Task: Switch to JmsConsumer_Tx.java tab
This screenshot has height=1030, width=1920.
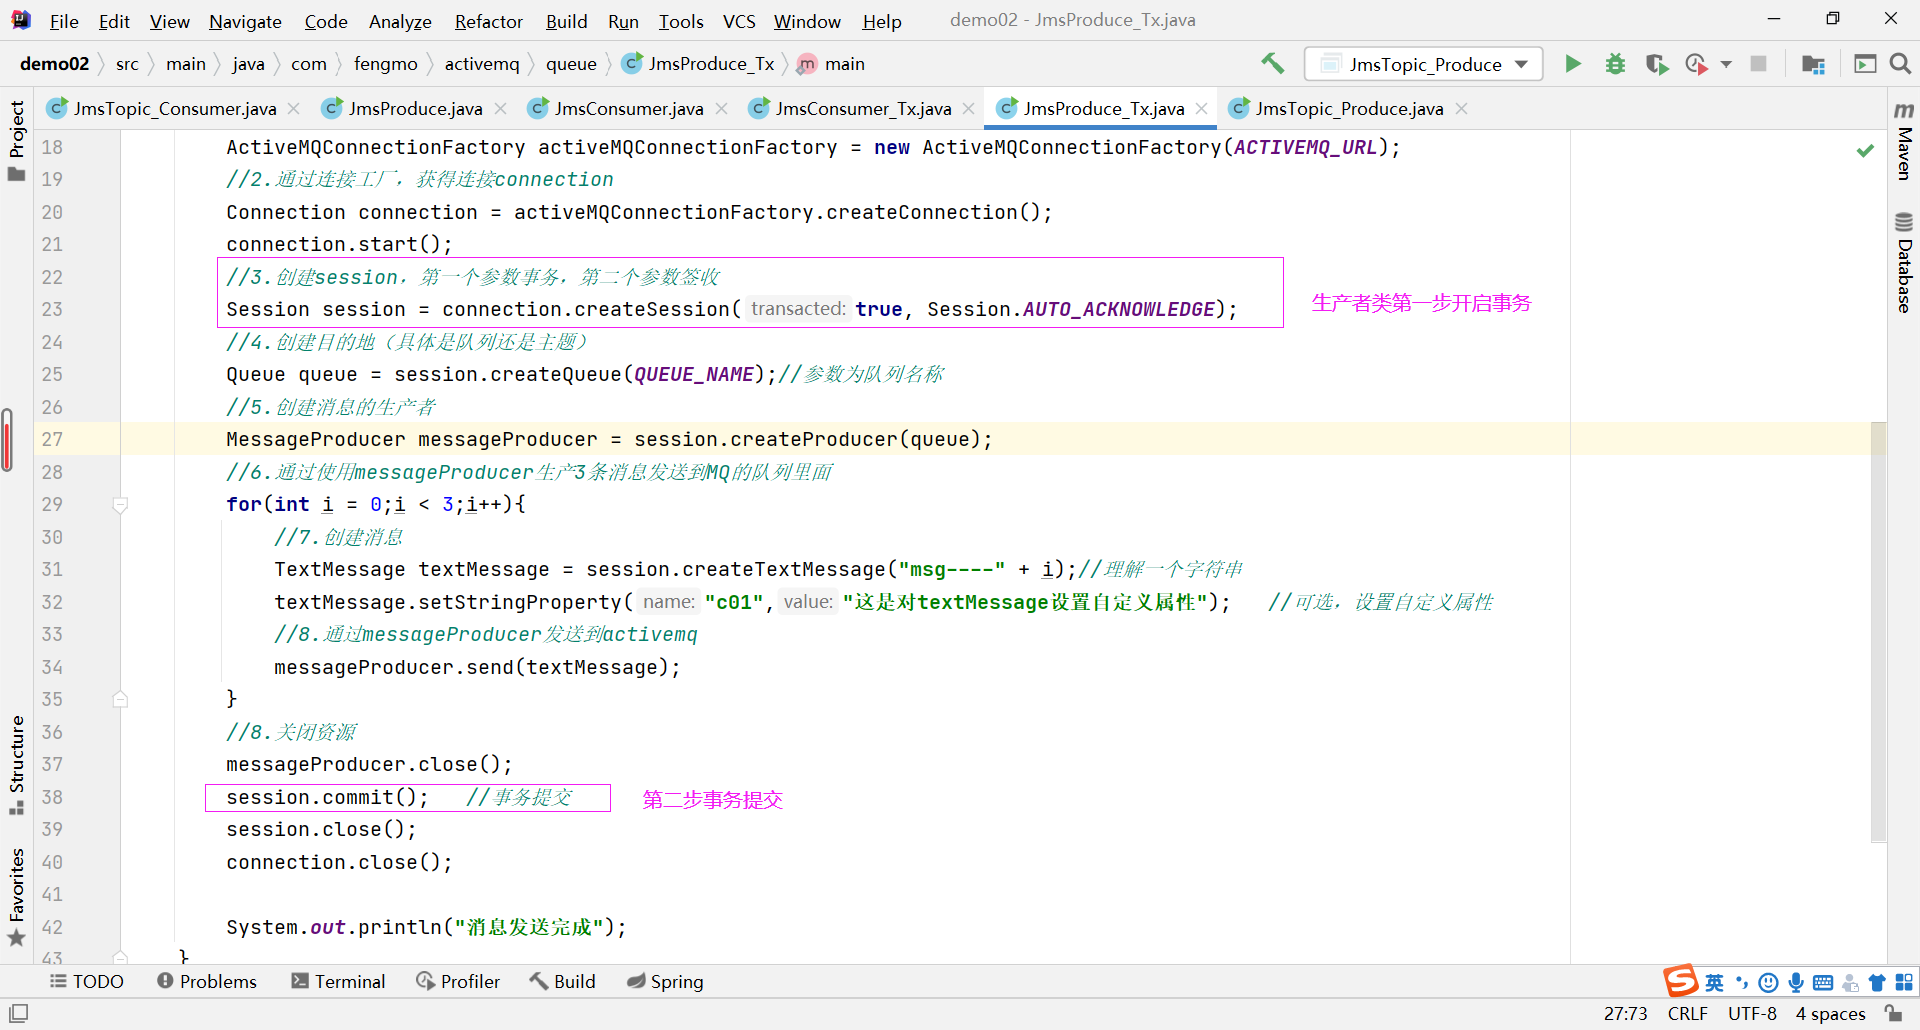Action: point(863,108)
